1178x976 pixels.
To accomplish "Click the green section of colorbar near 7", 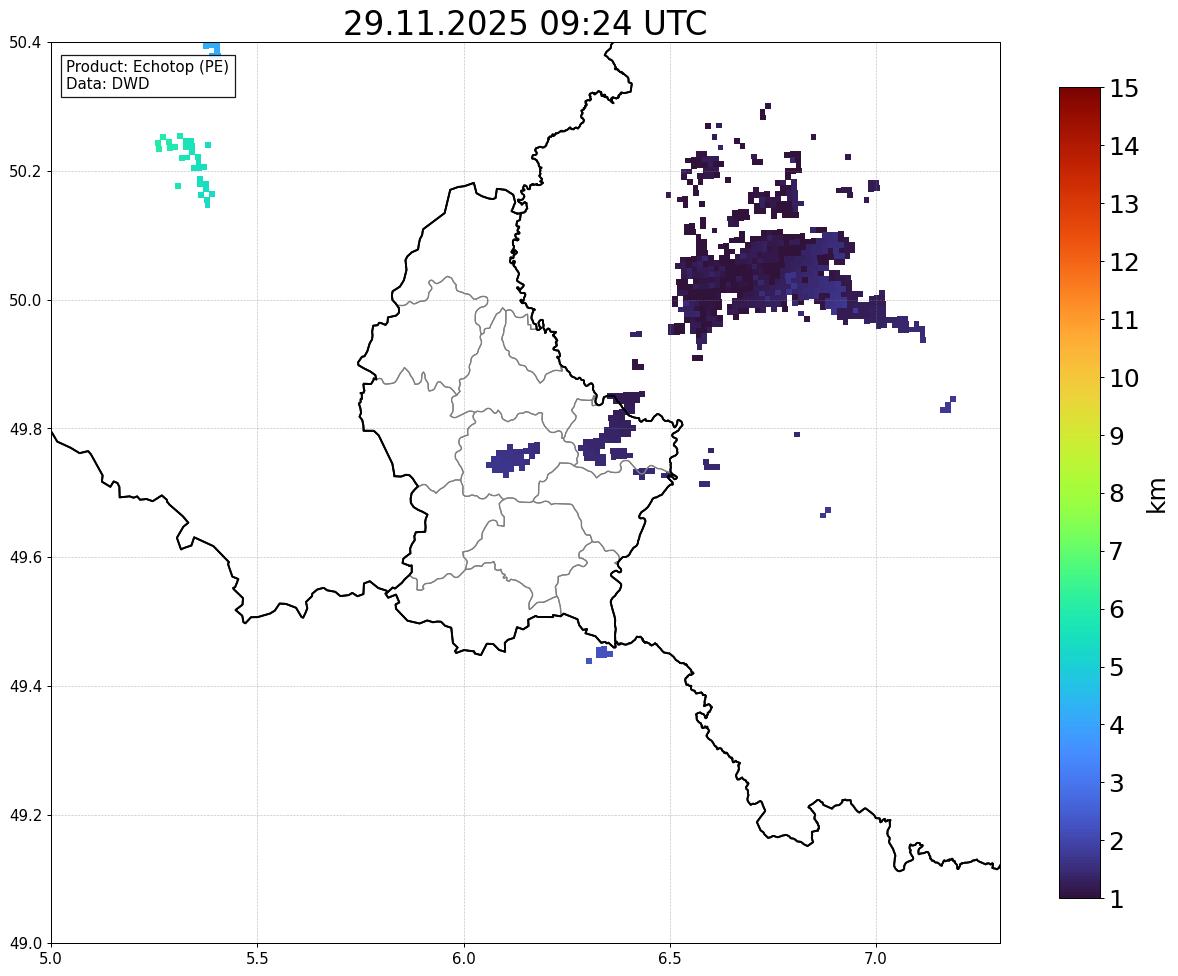I will click(x=1080, y=551).
